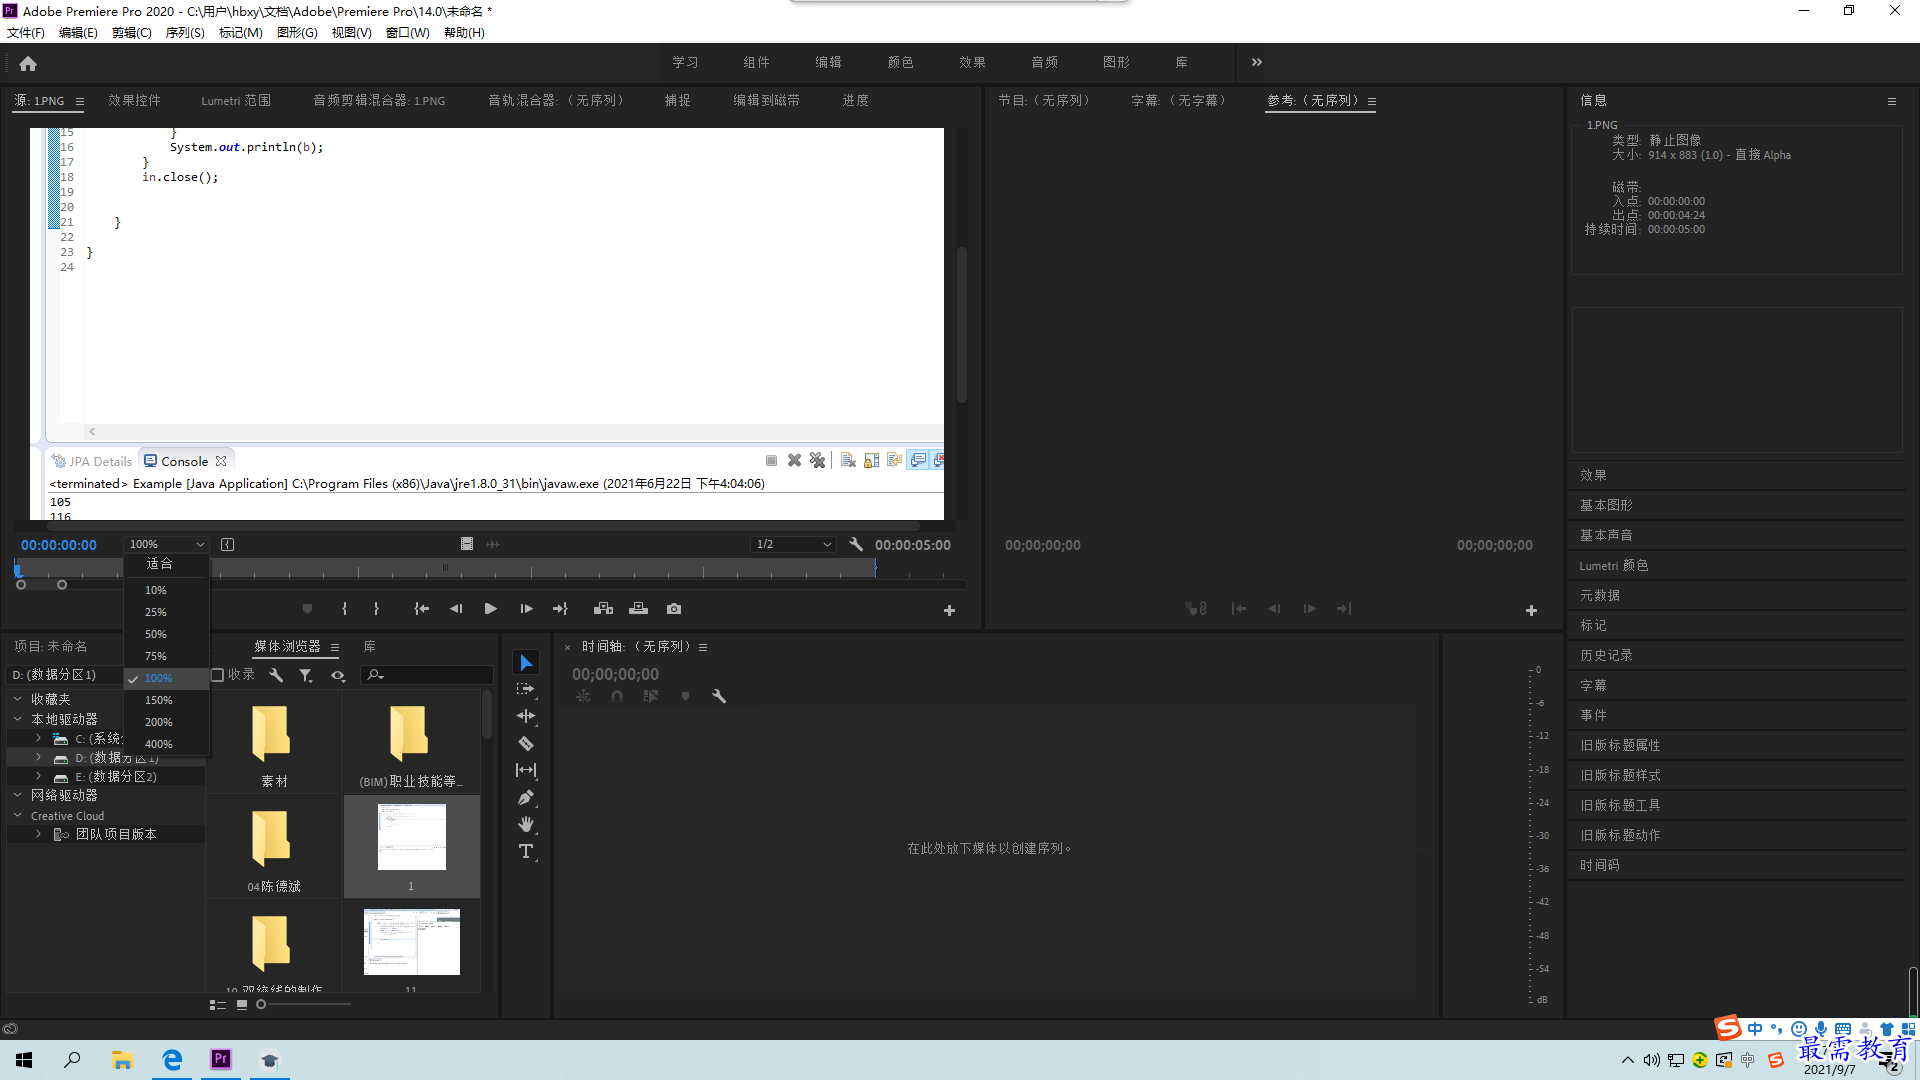
Task: Collapse the 本地驱动器 tree group
Action: click(x=17, y=719)
